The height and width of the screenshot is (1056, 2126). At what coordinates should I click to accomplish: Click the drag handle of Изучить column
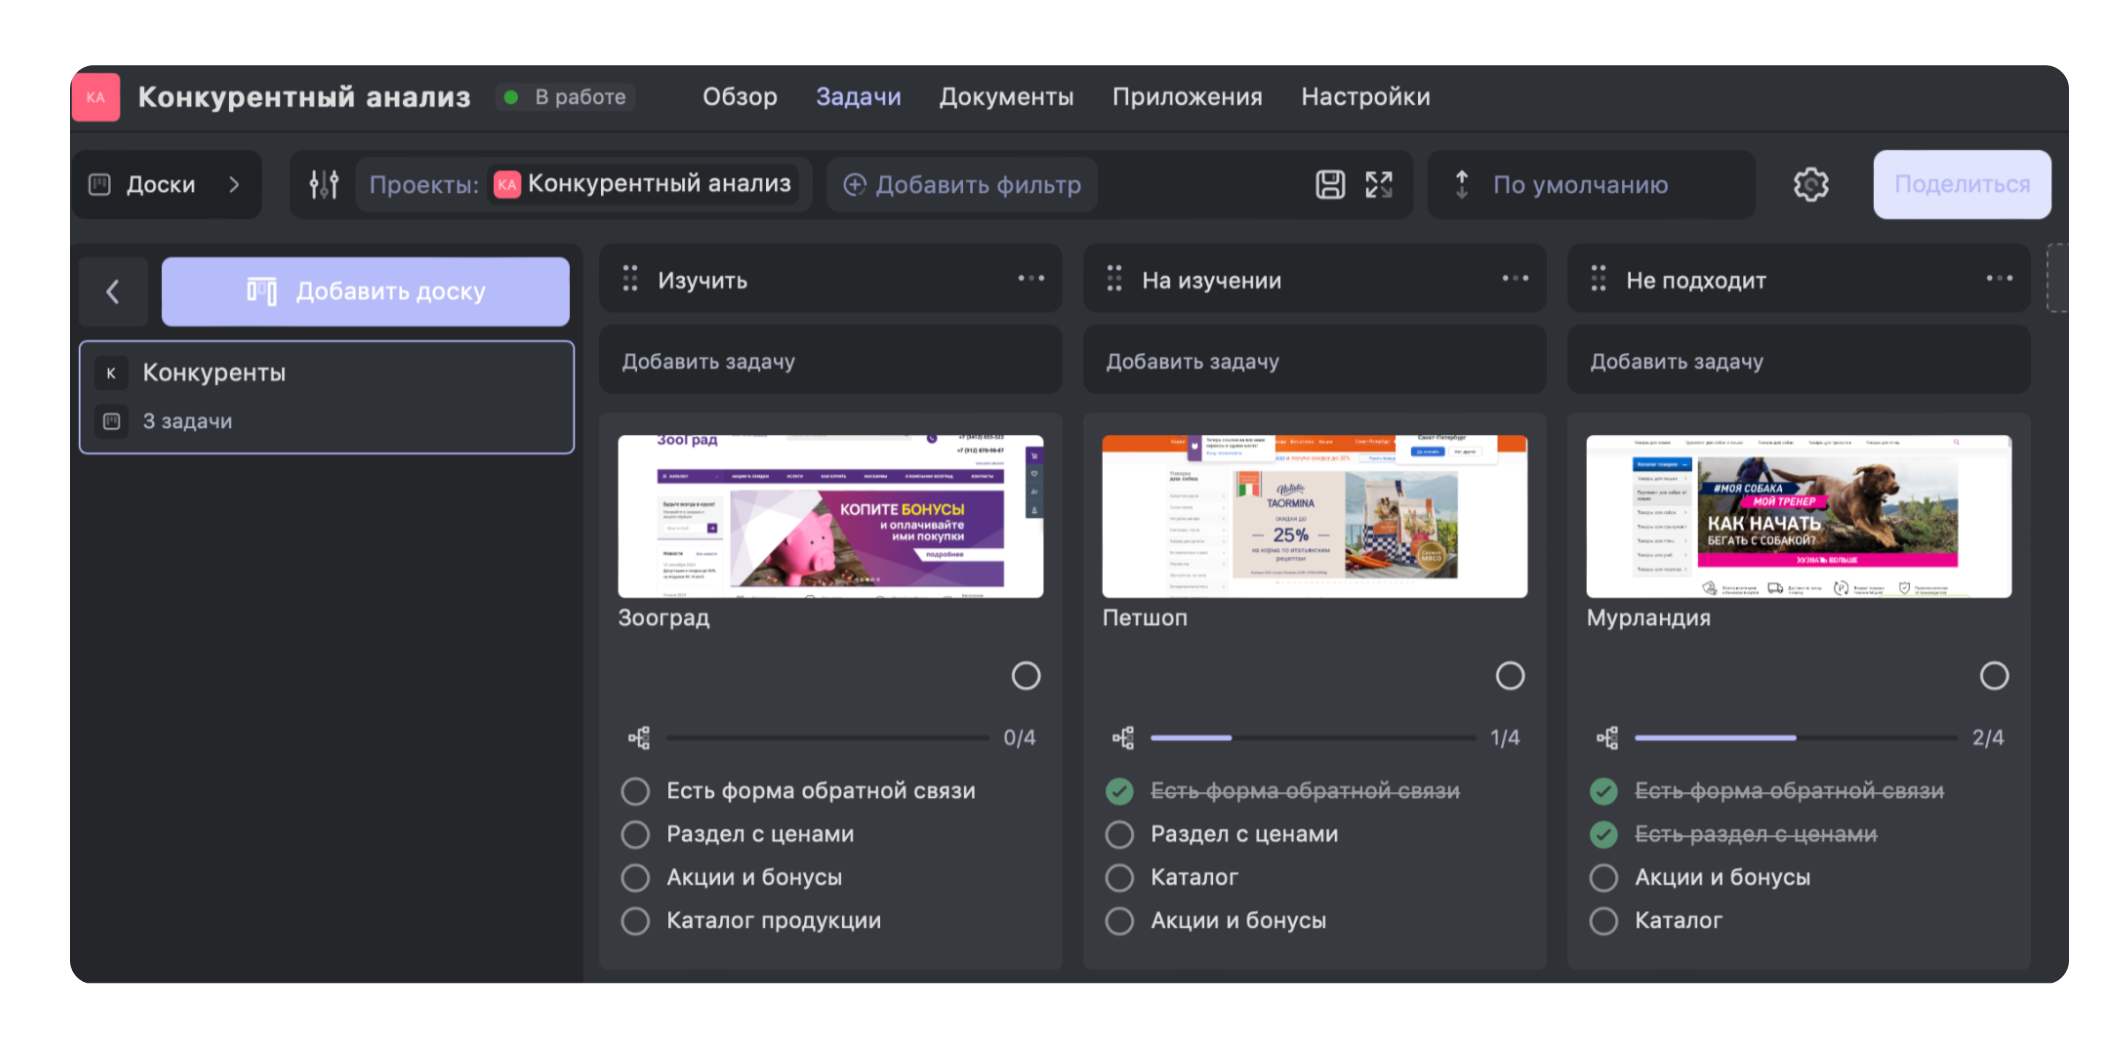tap(630, 279)
